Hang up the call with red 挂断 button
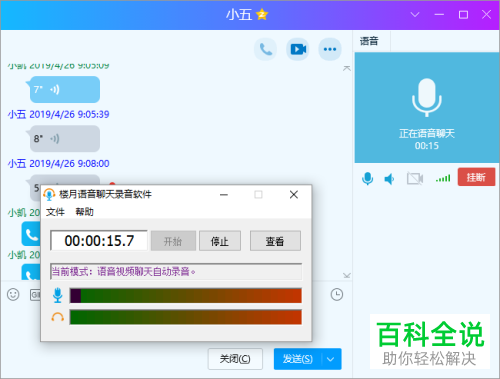 coord(476,177)
